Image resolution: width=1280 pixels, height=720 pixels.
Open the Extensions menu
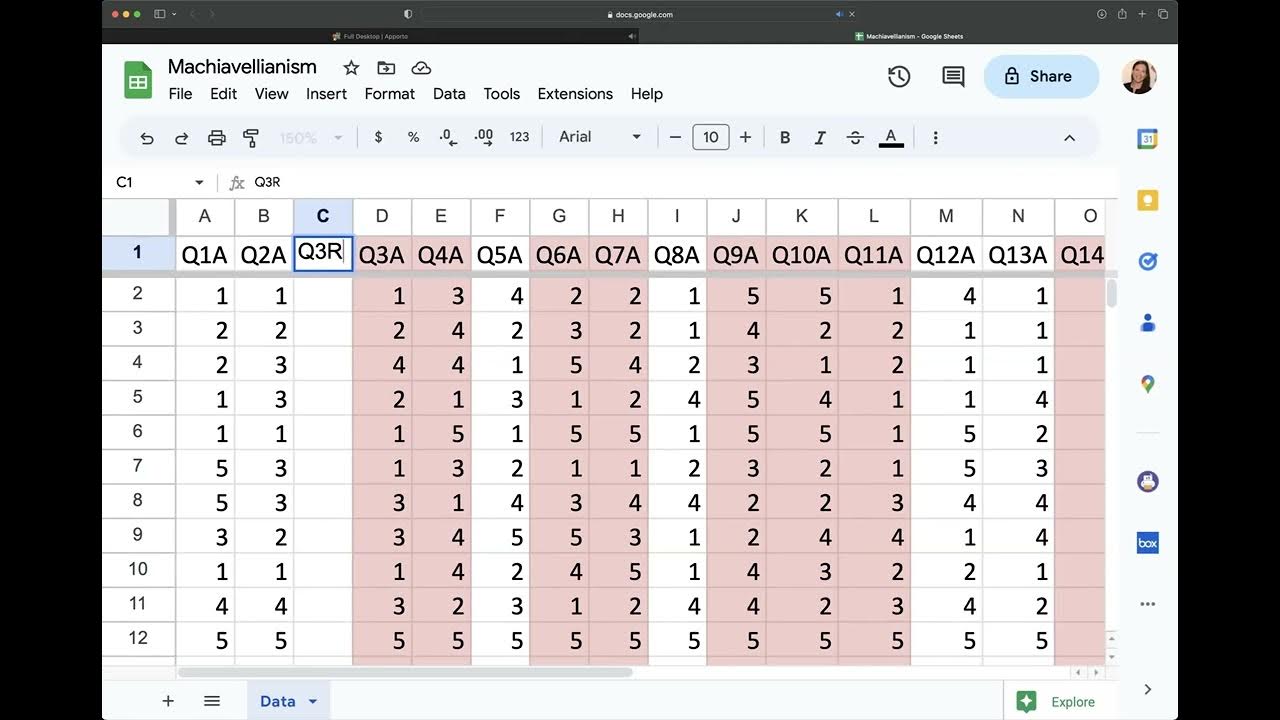[x=575, y=94]
